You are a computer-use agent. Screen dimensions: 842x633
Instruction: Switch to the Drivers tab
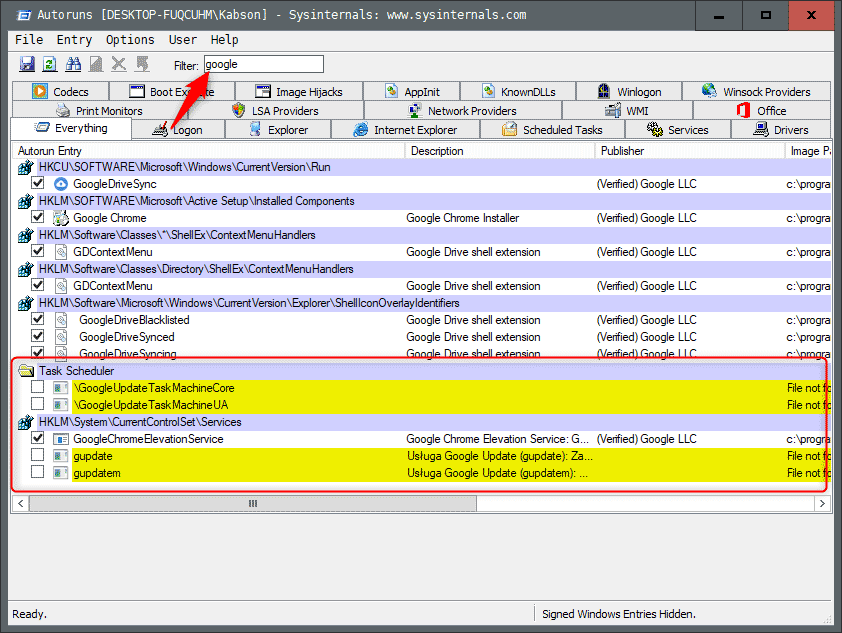tap(781, 130)
